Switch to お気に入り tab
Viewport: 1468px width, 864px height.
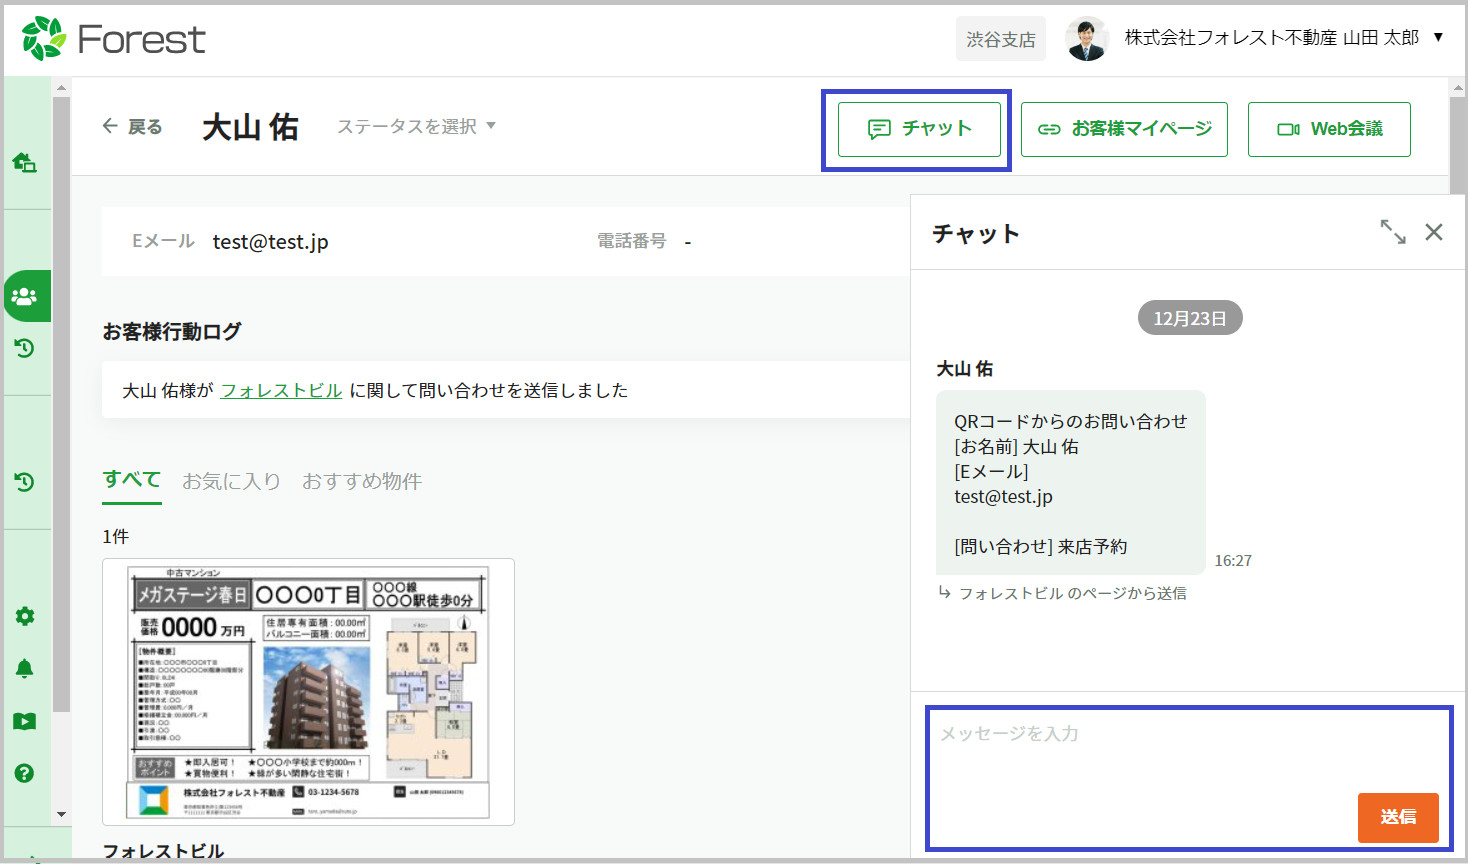(x=231, y=481)
